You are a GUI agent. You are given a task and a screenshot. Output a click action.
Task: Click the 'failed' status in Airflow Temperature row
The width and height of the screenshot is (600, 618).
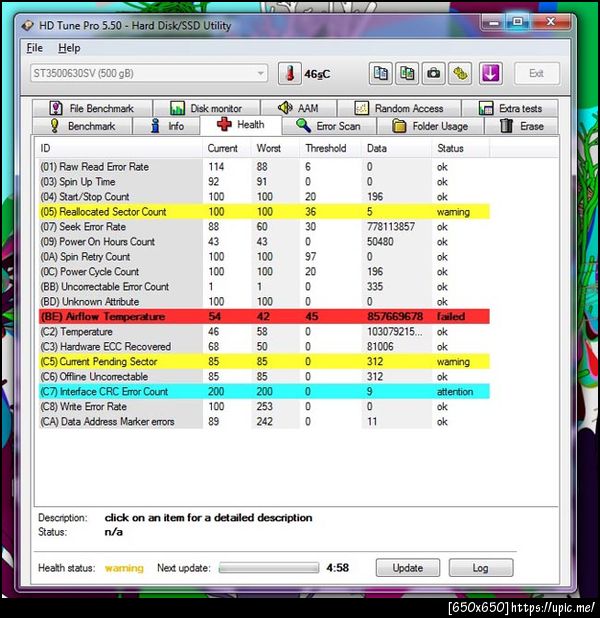(451, 316)
